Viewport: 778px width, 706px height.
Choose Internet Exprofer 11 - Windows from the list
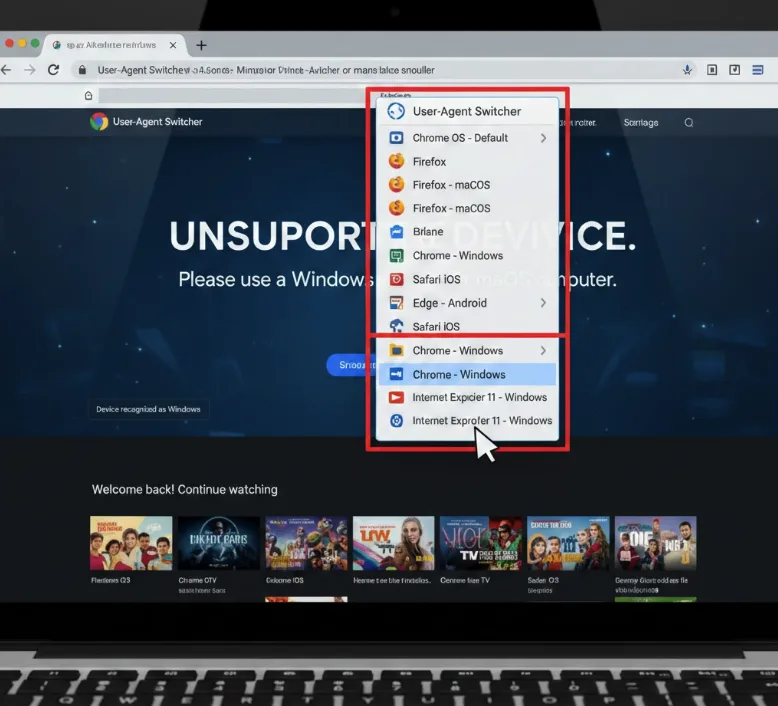(x=481, y=421)
